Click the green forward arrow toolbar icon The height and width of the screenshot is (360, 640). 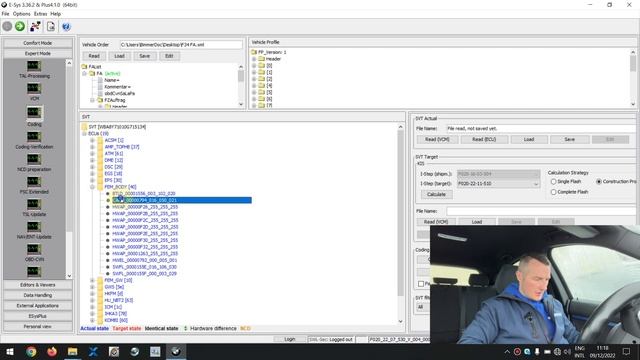(20, 27)
